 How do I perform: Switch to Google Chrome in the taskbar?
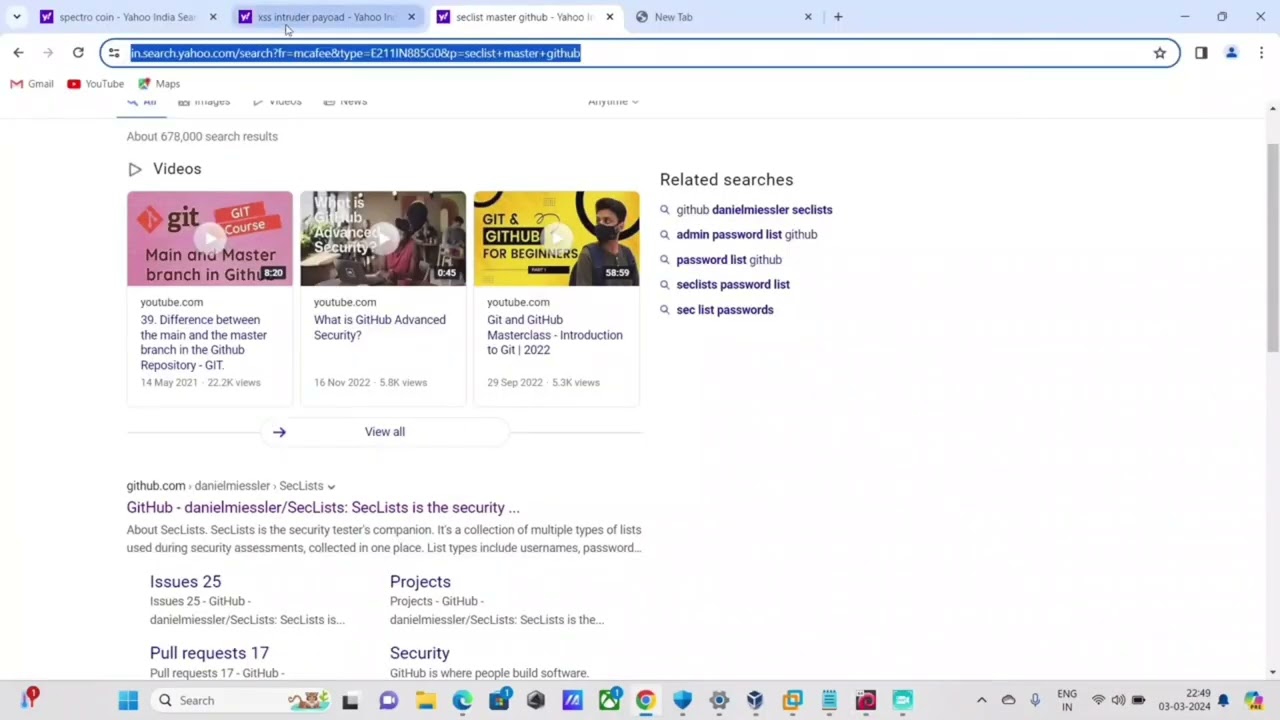pos(645,701)
